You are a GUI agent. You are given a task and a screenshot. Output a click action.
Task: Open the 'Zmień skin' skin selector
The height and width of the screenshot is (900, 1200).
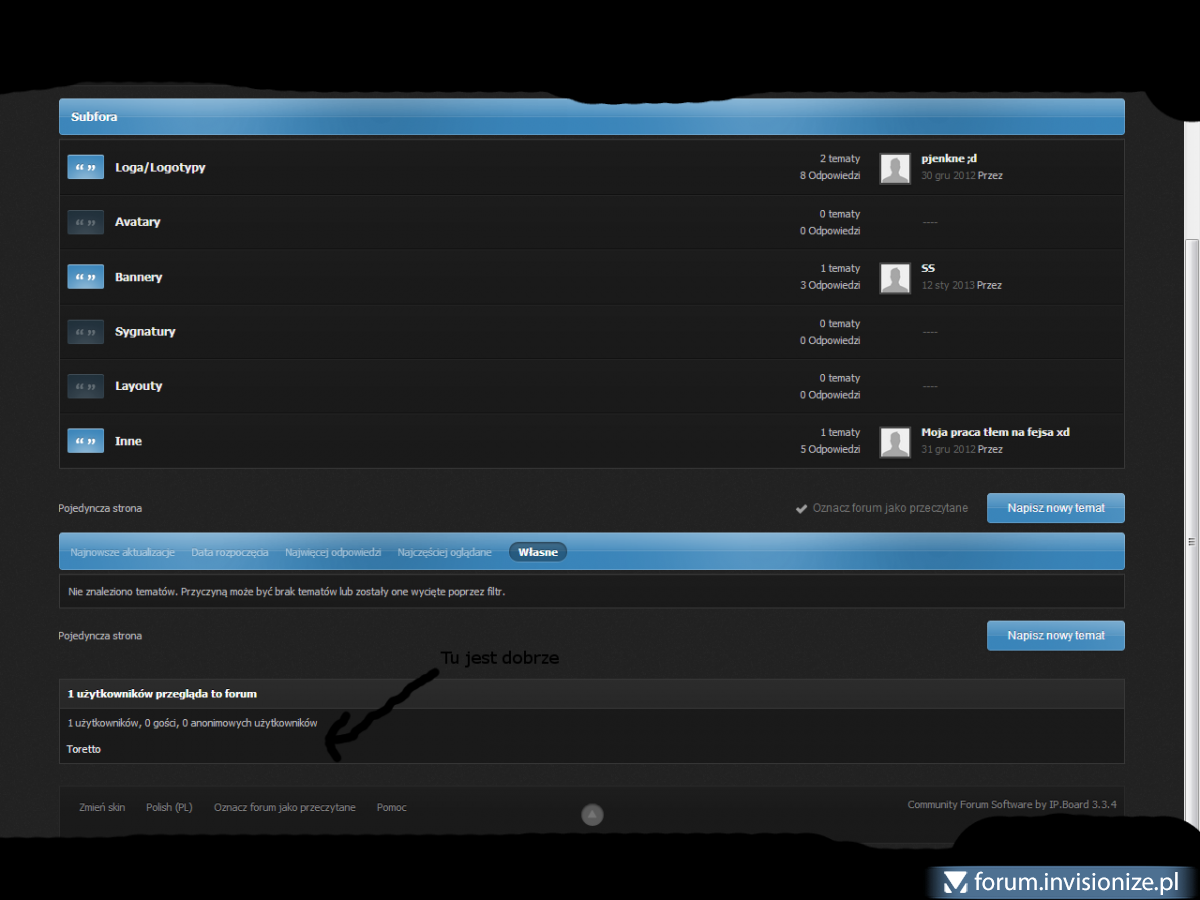pos(102,807)
